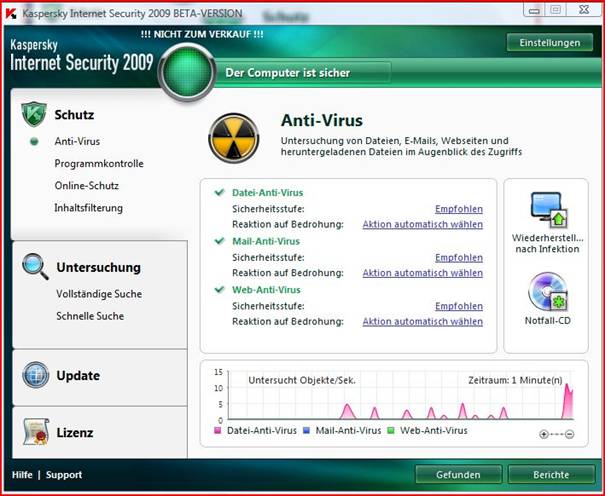Open the Update section
This screenshot has width=605, height=496.
78,375
